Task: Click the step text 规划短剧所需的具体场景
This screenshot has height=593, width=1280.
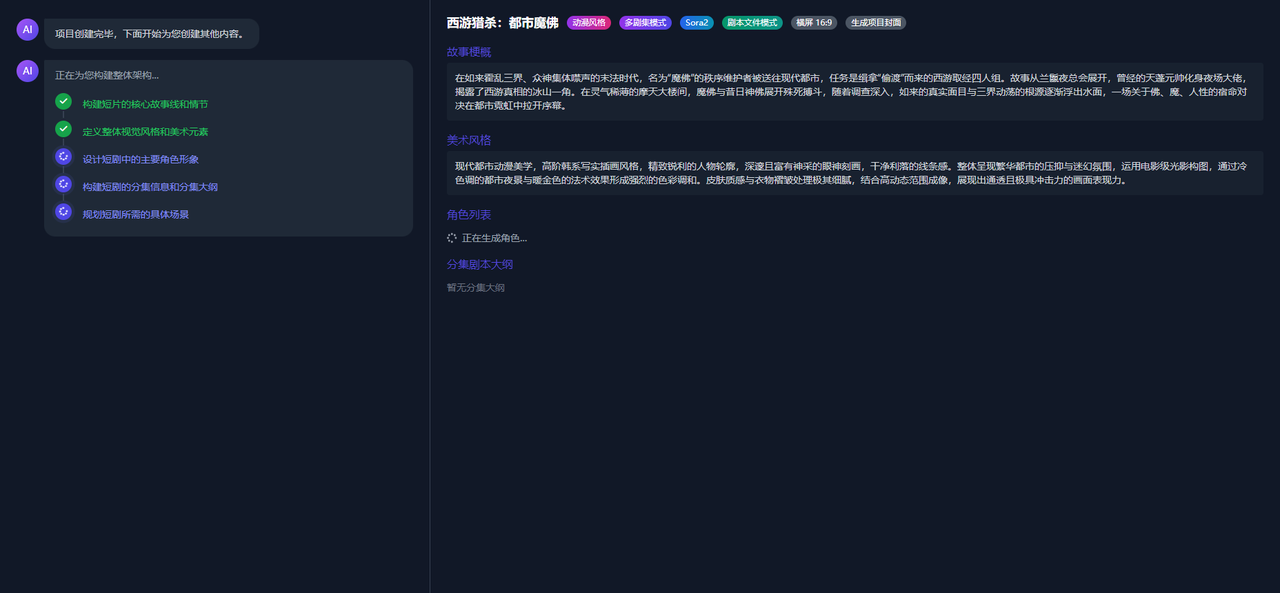Action: [x=135, y=214]
